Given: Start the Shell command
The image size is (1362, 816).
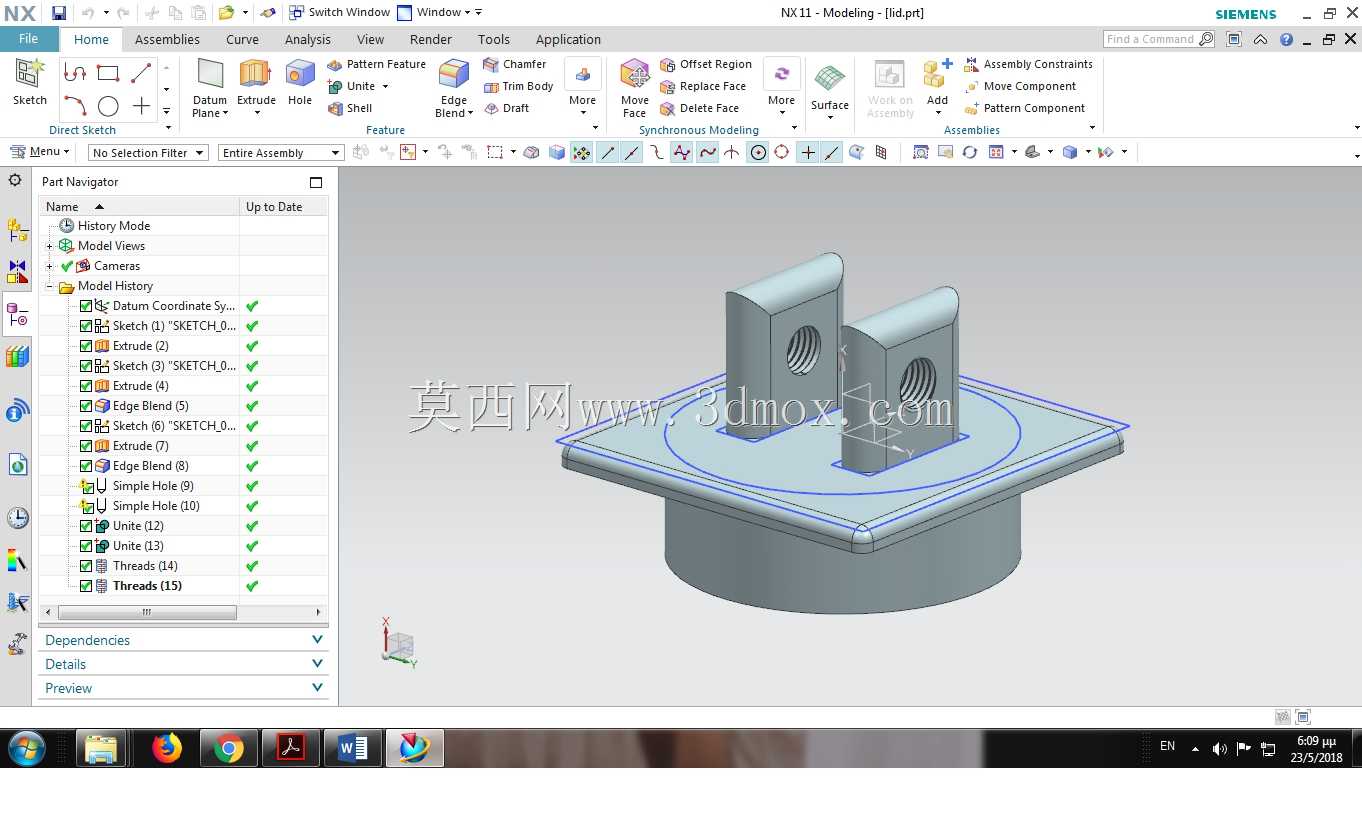Looking at the screenshot, I should point(350,108).
